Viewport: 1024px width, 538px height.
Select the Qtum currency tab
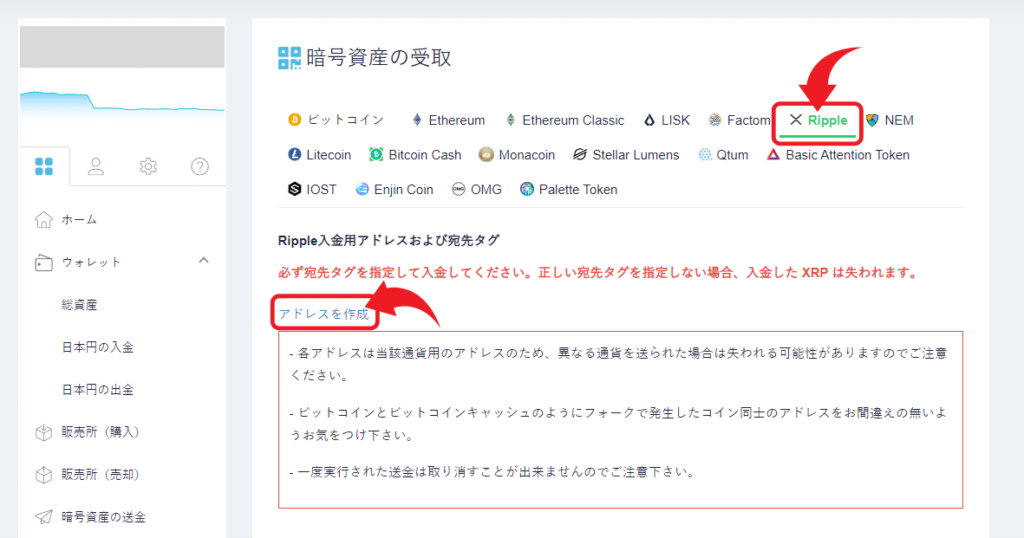pos(723,155)
